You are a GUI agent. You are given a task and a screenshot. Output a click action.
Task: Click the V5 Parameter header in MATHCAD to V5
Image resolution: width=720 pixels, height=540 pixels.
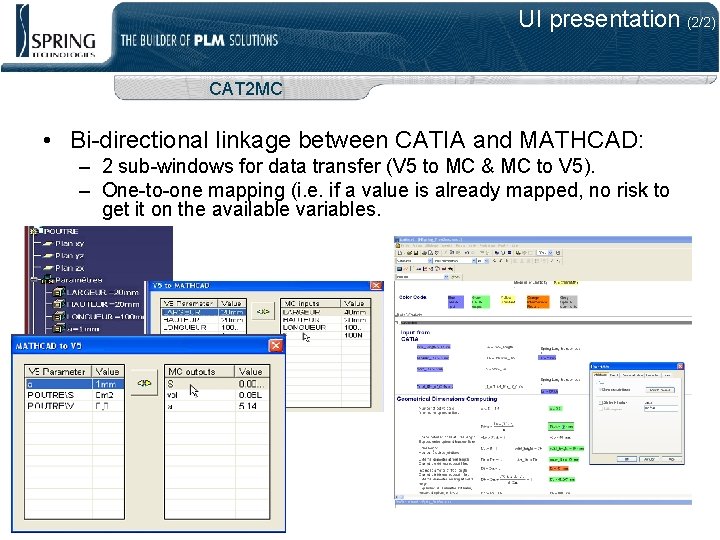point(58,371)
